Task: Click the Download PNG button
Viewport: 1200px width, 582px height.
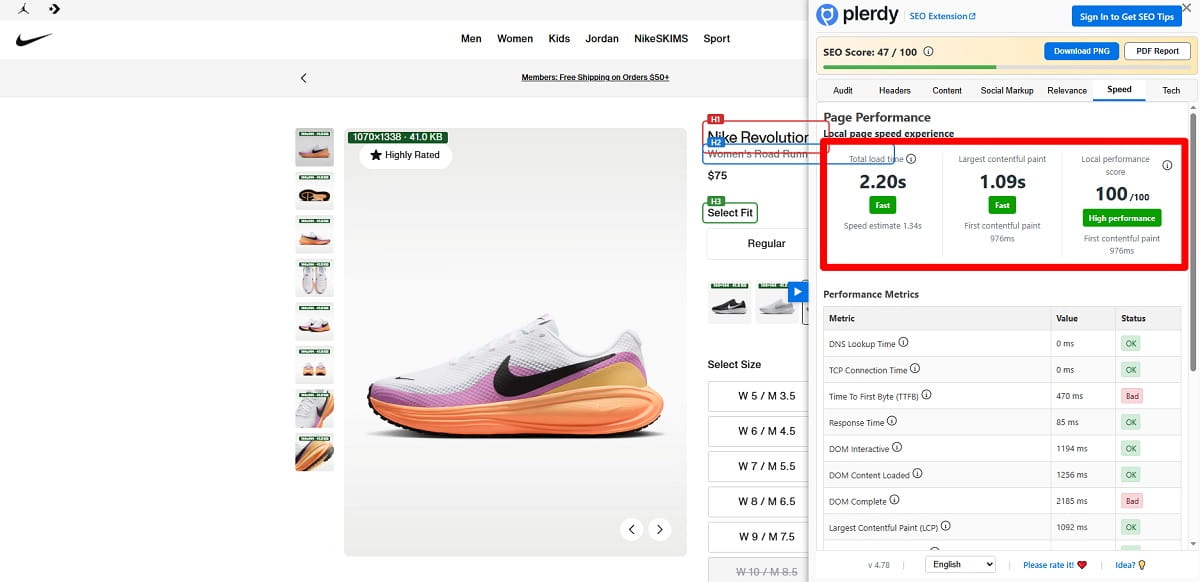Action: (x=1081, y=51)
